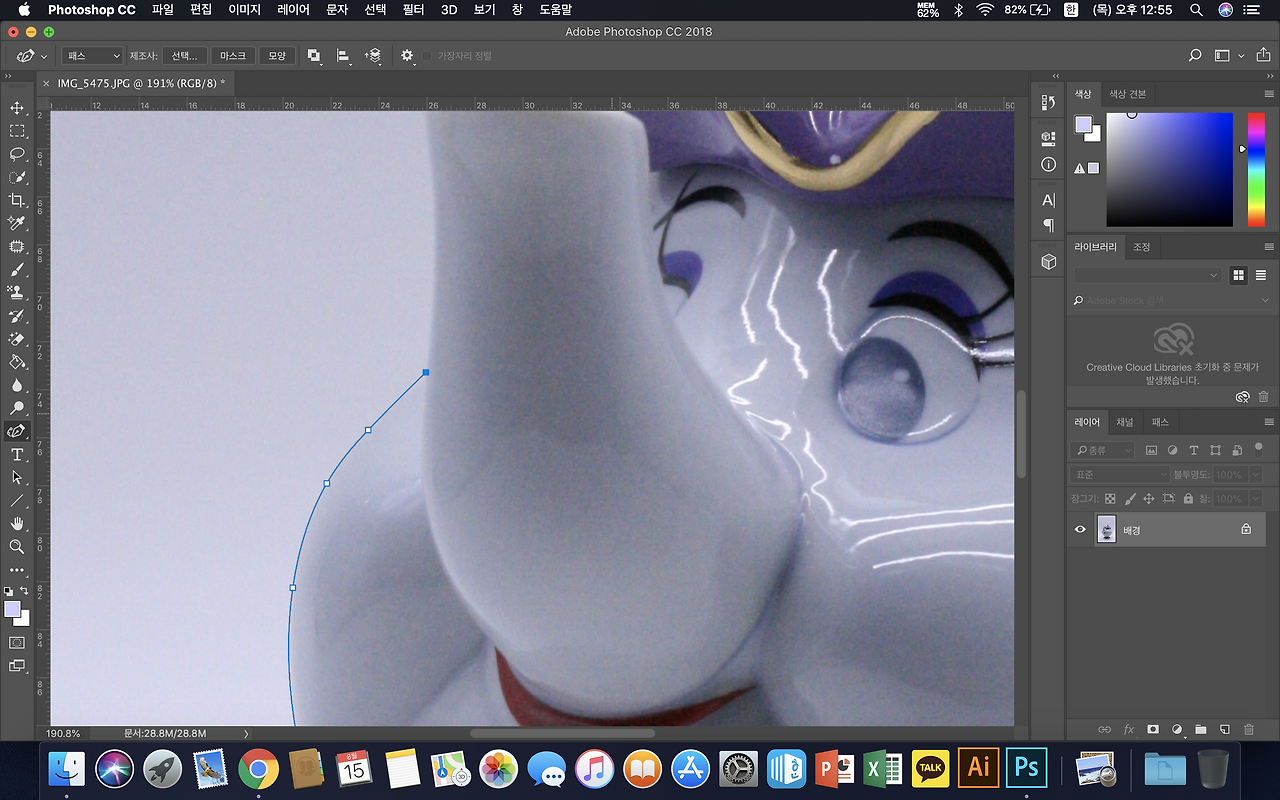Screen dimensions: 1280x800
Task: Open the Character panel icon
Action: point(1048,200)
